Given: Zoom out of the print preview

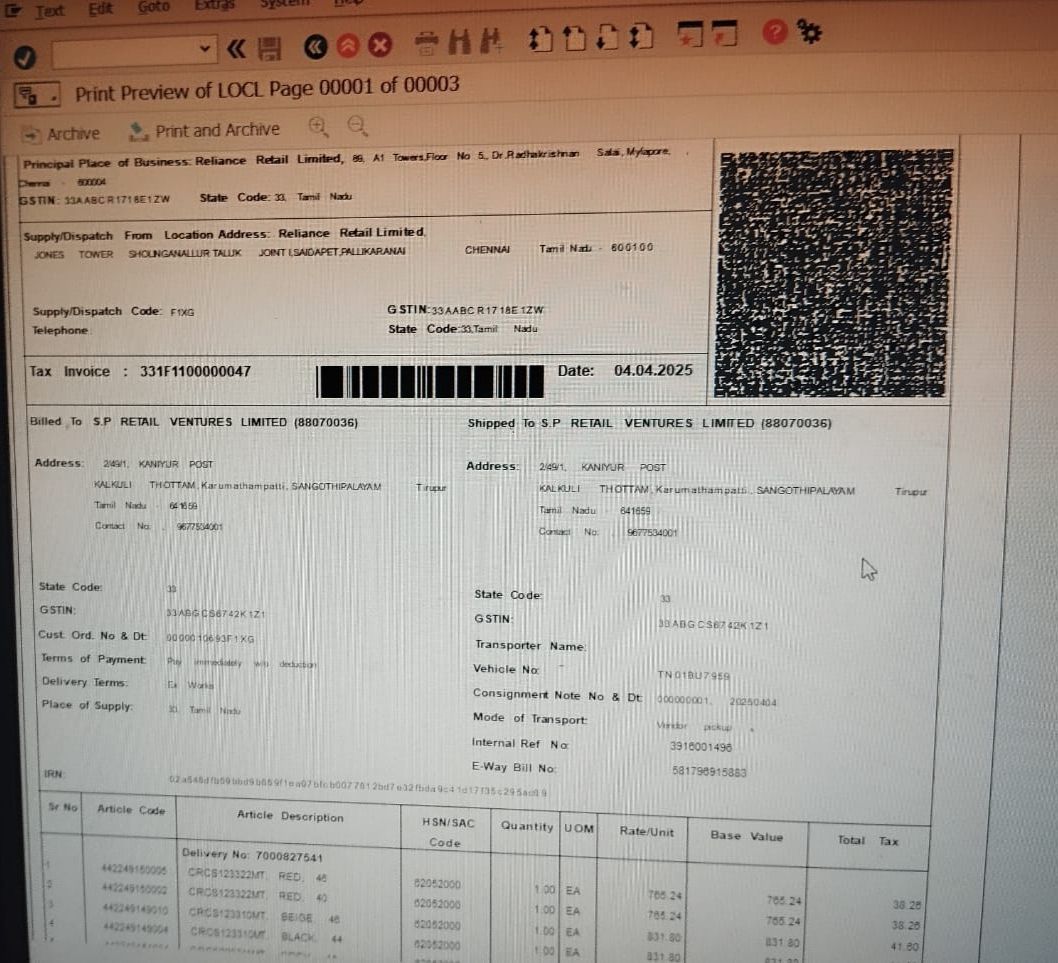Looking at the screenshot, I should tap(356, 125).
